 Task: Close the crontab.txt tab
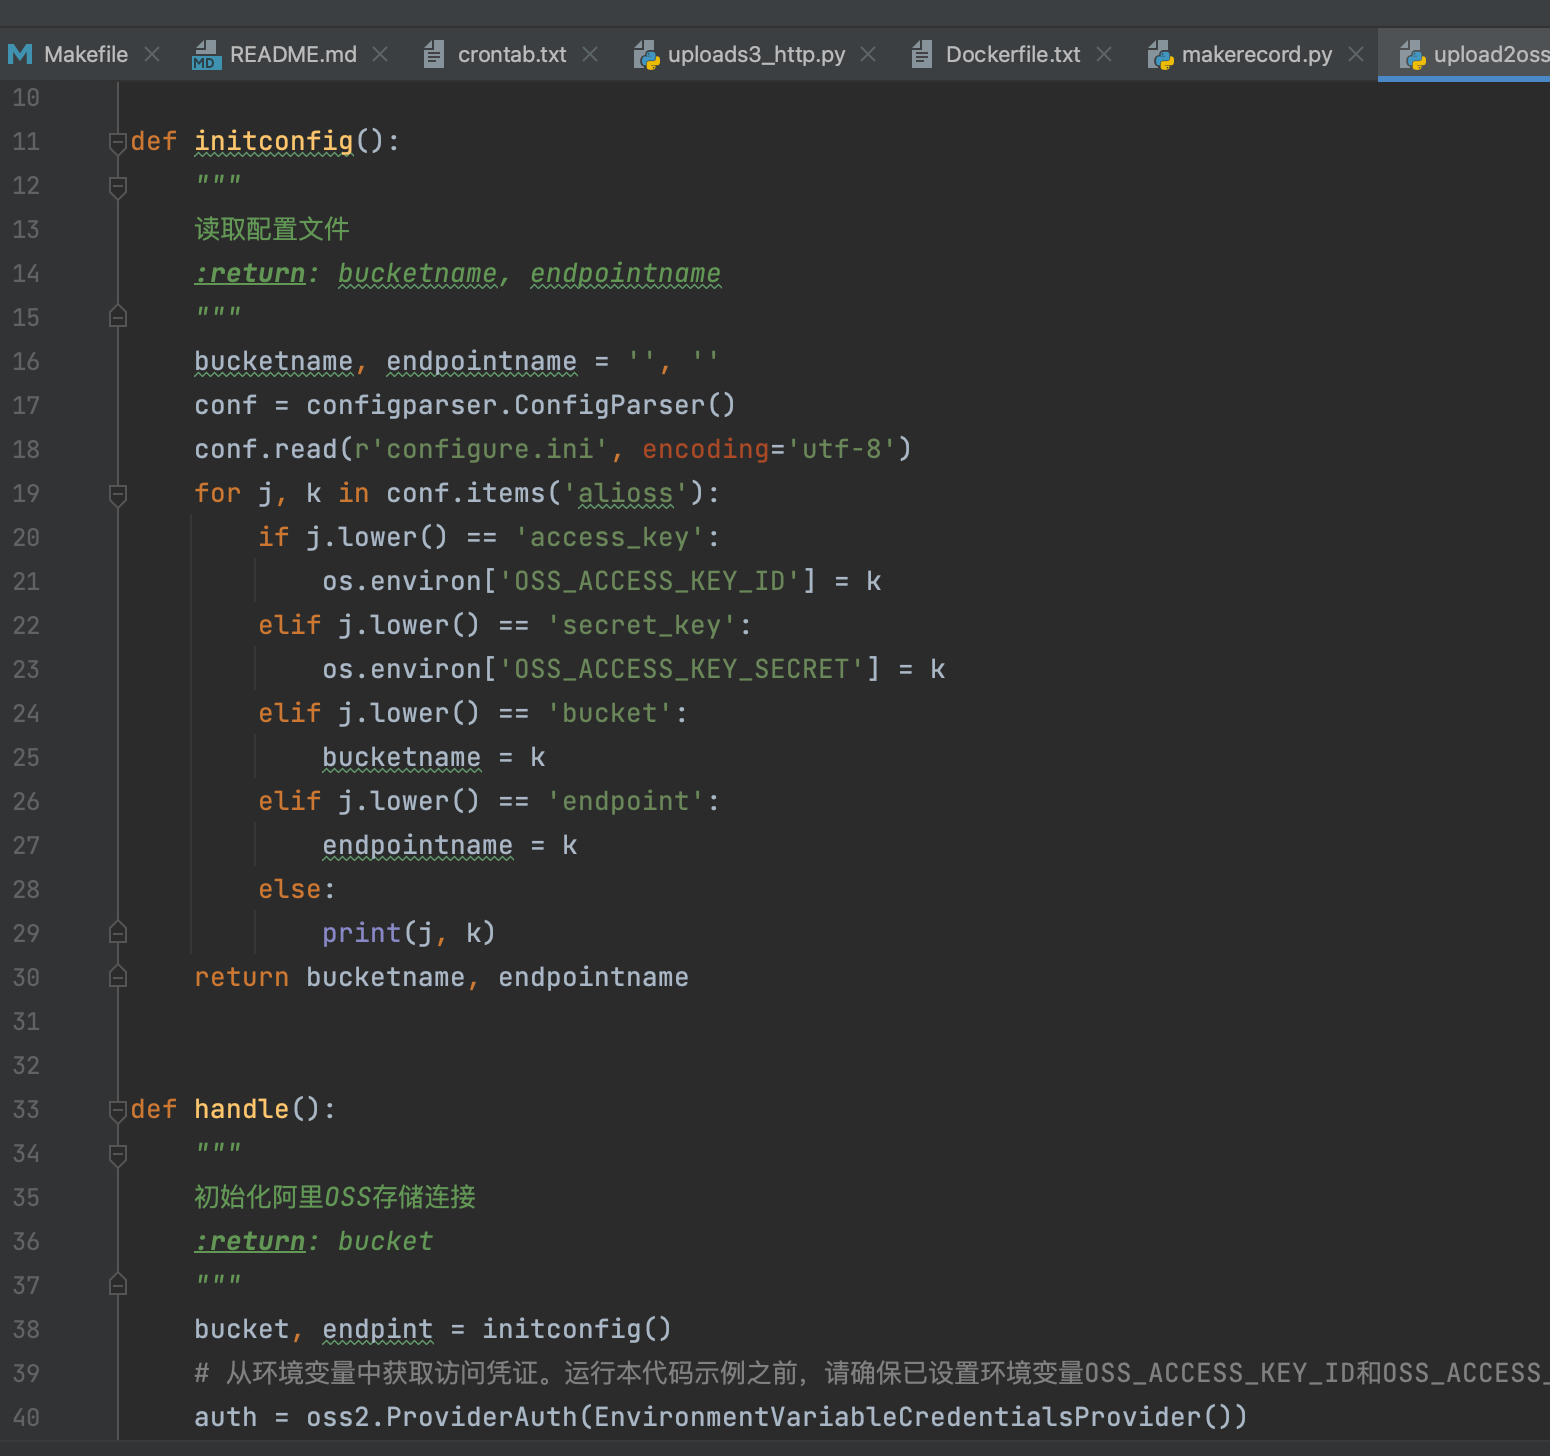pyautogui.click(x=590, y=54)
